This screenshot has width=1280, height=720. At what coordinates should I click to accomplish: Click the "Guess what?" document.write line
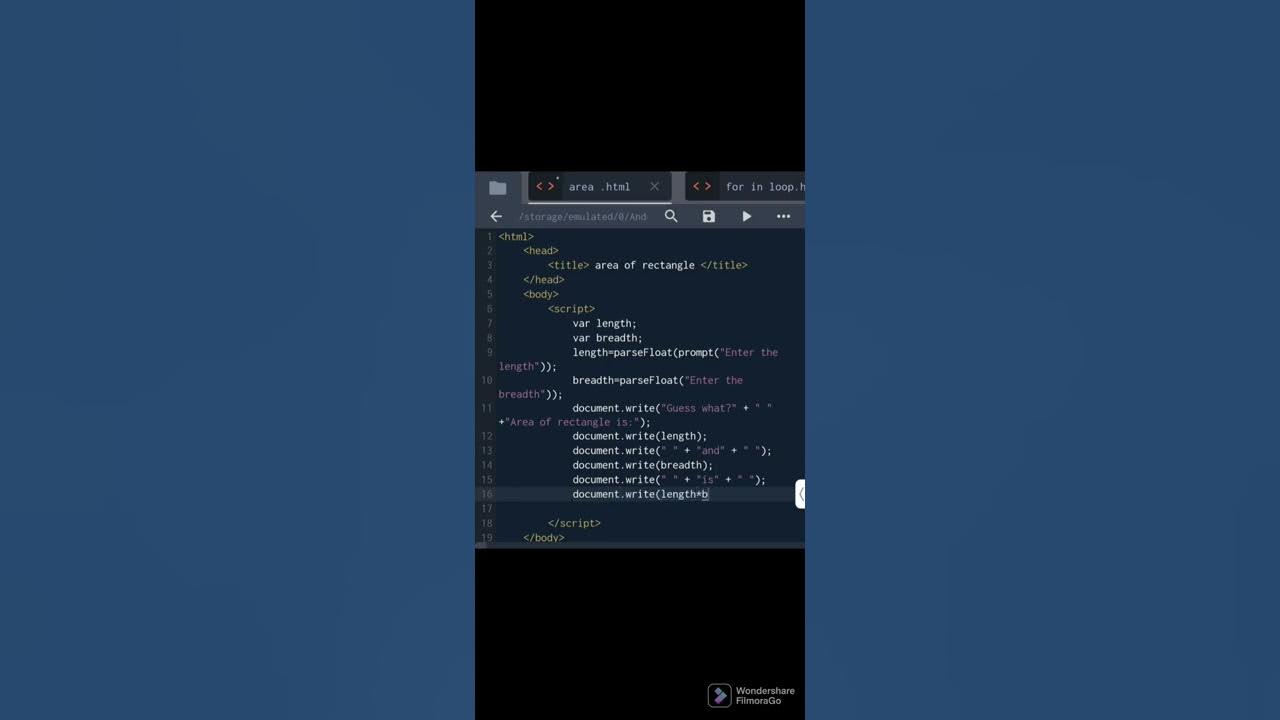point(672,408)
